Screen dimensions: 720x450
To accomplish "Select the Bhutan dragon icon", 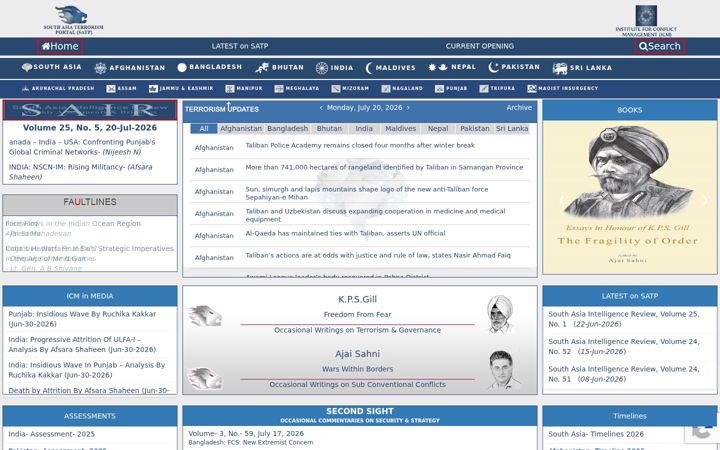I will [262, 68].
